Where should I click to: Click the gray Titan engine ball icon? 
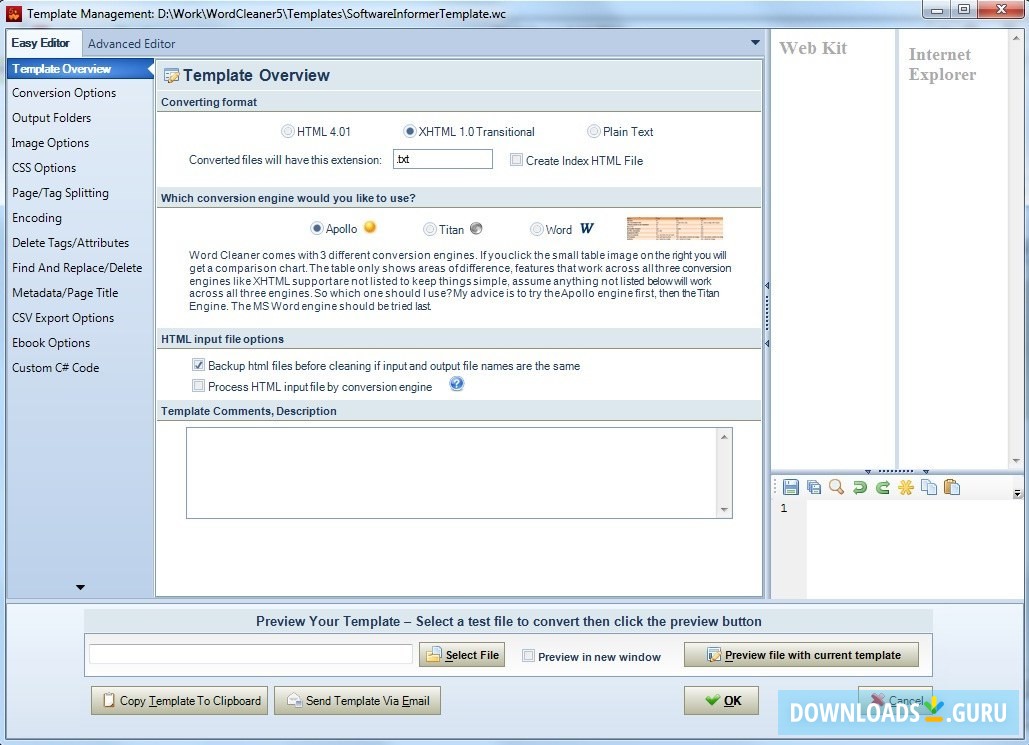[476, 228]
